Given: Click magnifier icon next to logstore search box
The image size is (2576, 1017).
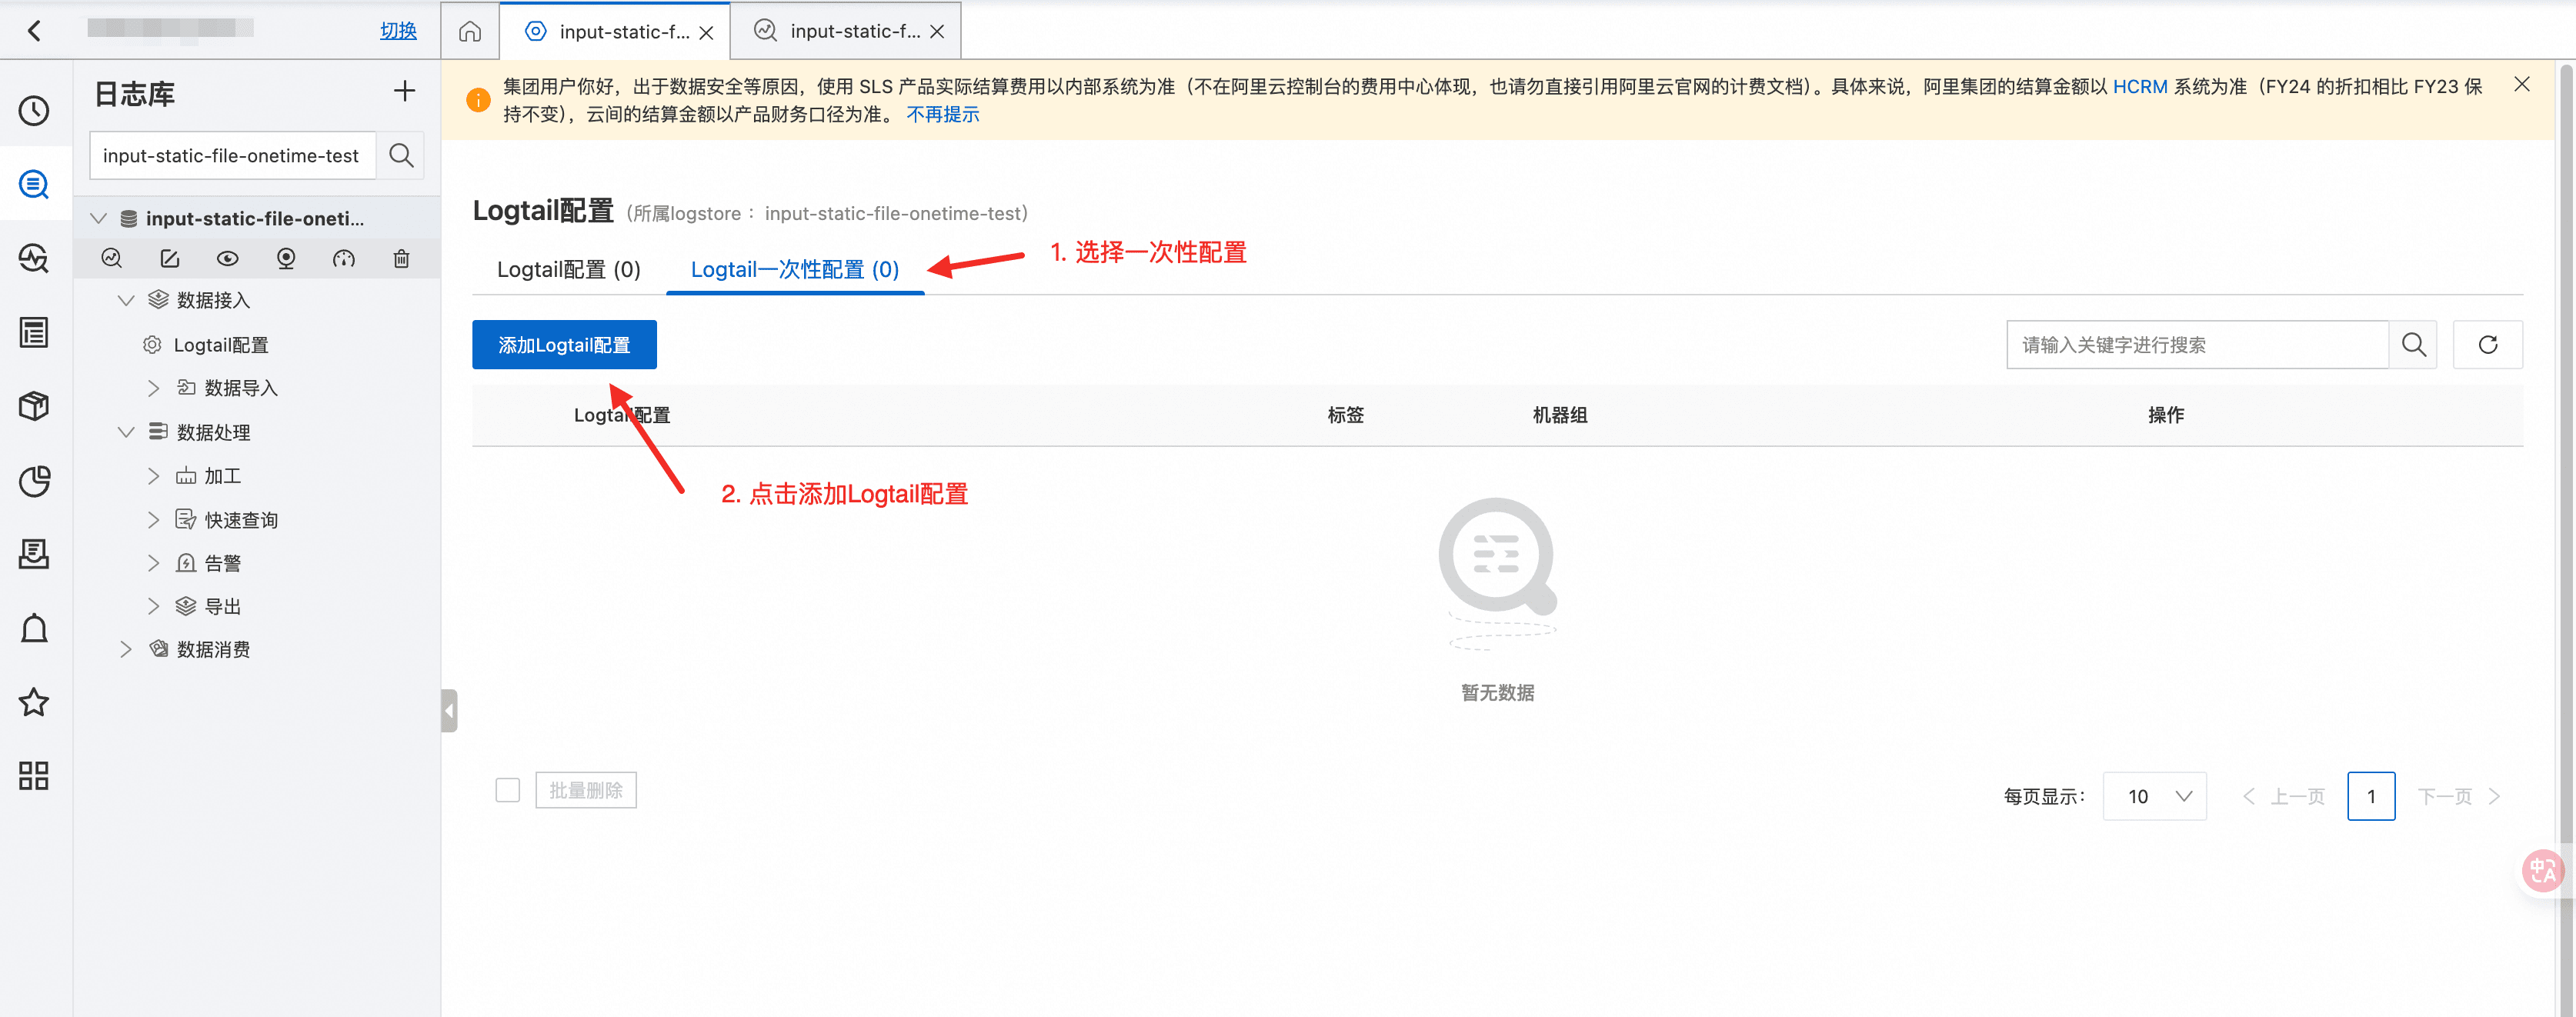Looking at the screenshot, I should (401, 156).
